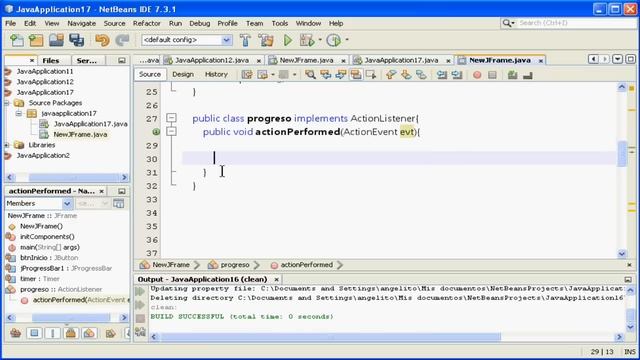This screenshot has width=640, height=360.
Task: Open the Navigate menu
Action: coord(81,23)
